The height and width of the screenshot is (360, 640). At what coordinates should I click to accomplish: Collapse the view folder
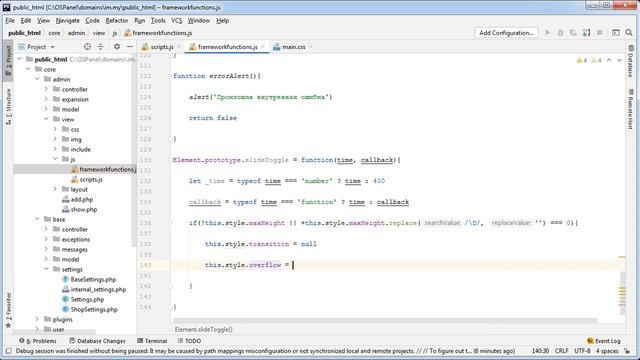[x=46, y=119]
